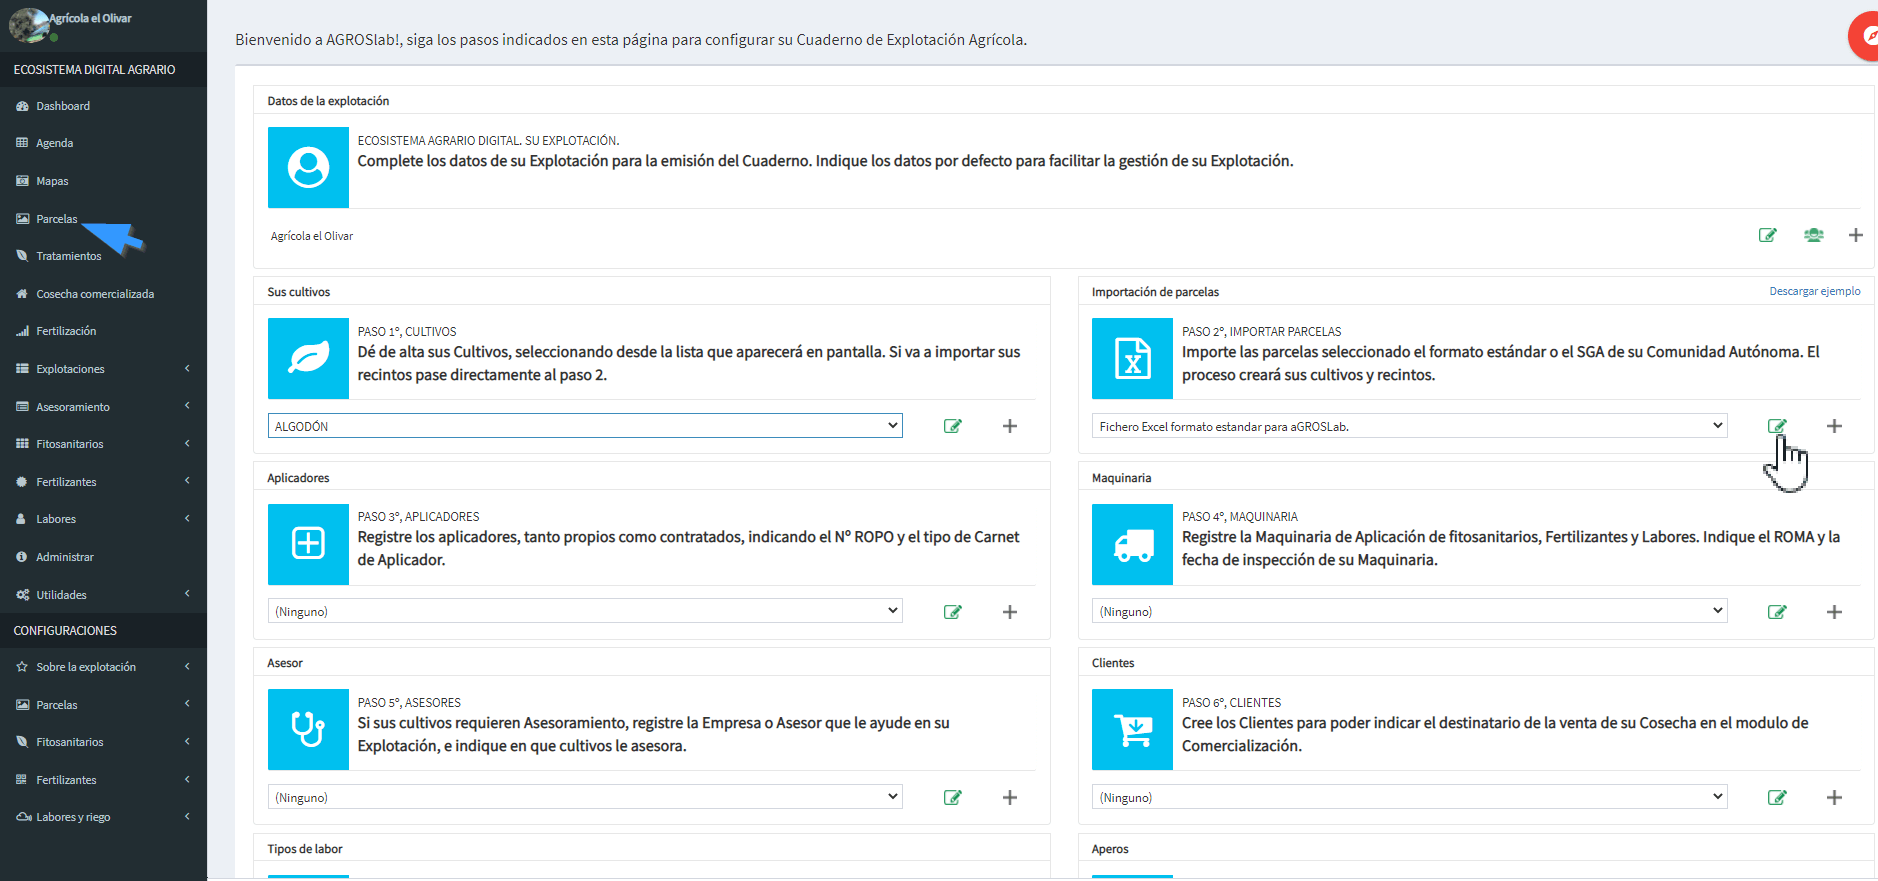
Task: Open the Clientes (Ninguno) dropdown
Action: coord(1409,797)
